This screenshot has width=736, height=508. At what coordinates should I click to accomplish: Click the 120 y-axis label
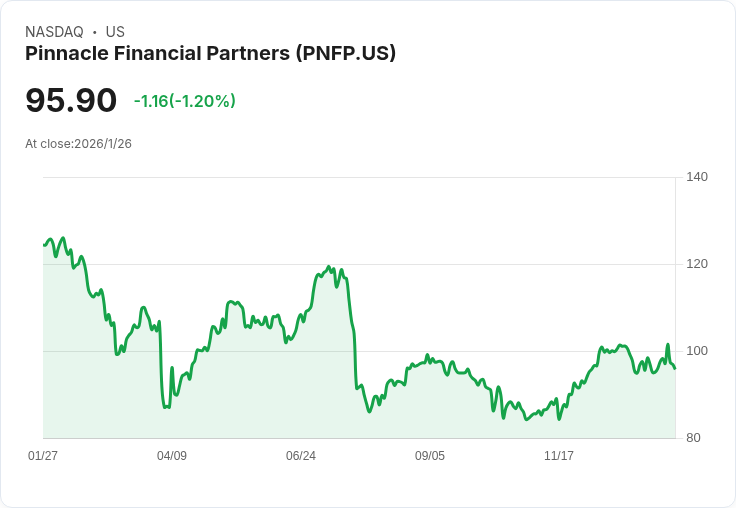pos(697,264)
